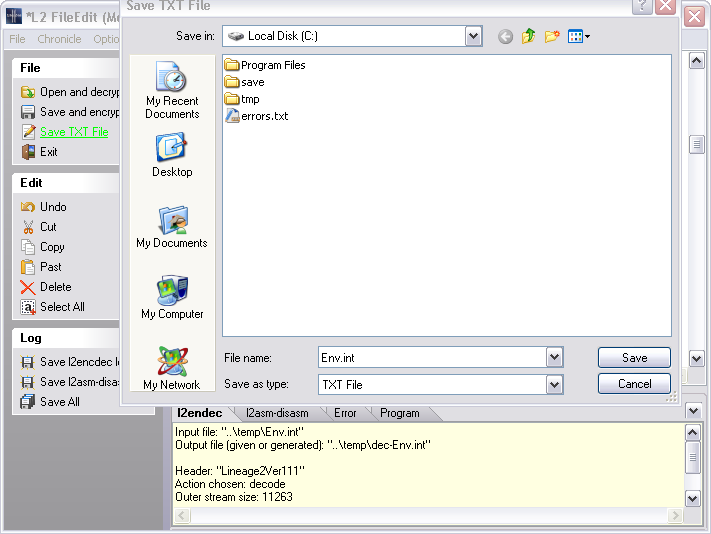Open the Save as type dropdown

(554, 384)
